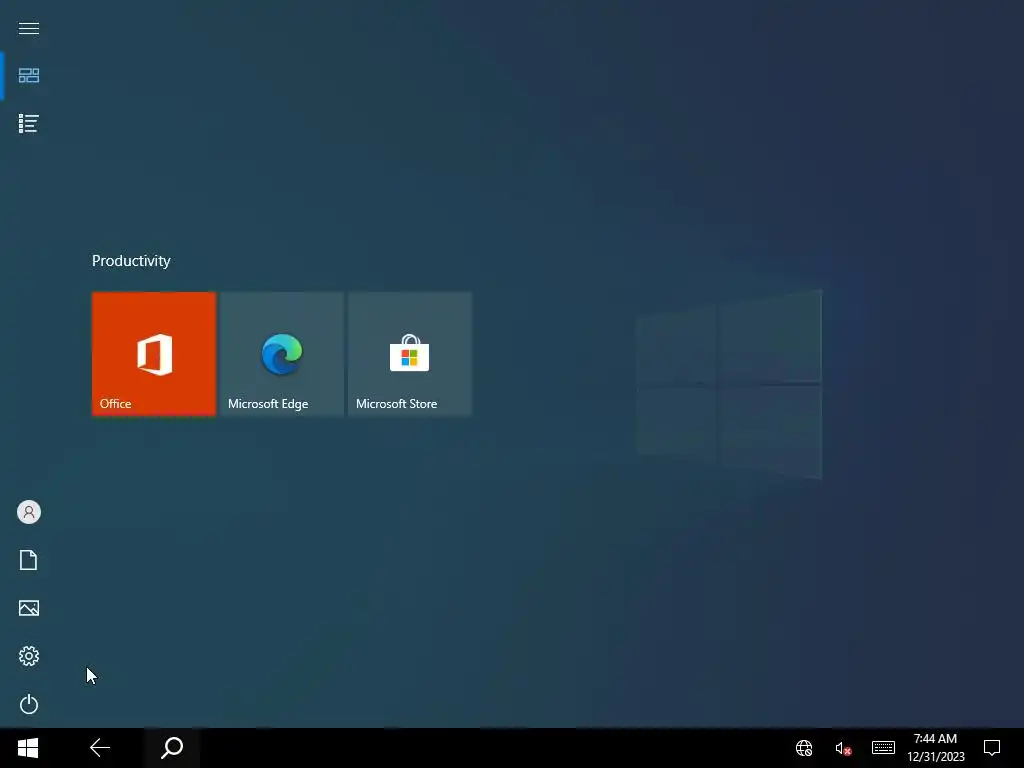Open the clock and calendar flyout
Image resolution: width=1024 pixels, height=768 pixels.
pyautogui.click(x=935, y=748)
